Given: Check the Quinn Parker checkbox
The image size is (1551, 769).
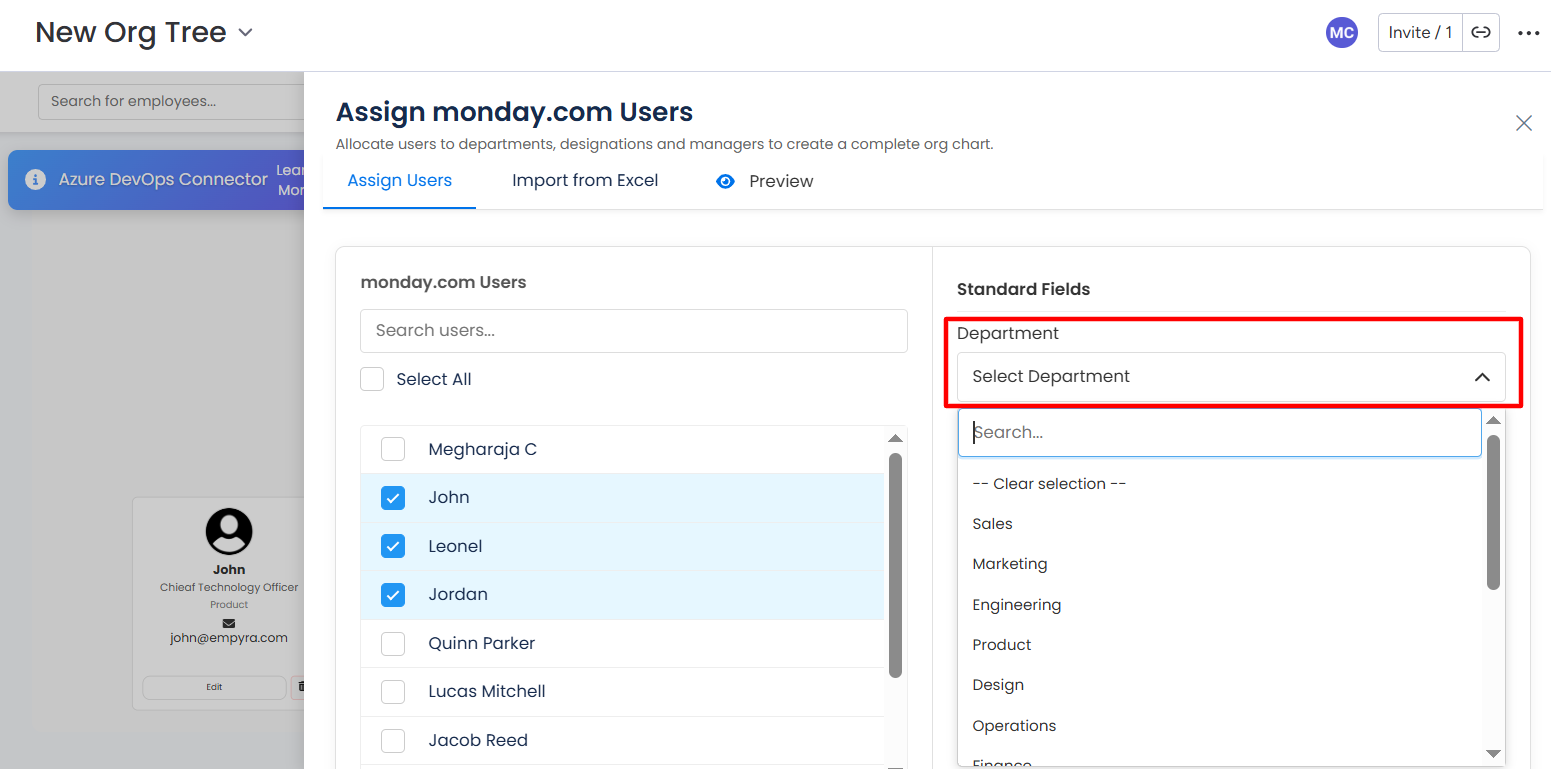Looking at the screenshot, I should click(x=393, y=643).
